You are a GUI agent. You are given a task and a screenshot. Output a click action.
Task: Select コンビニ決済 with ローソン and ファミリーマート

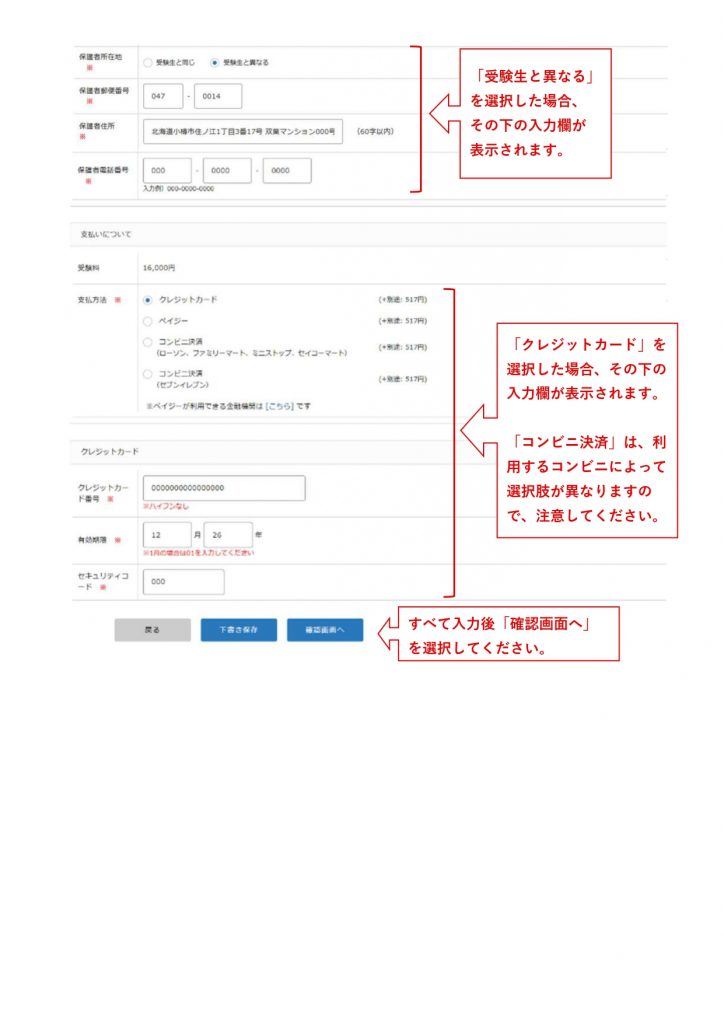(148, 343)
